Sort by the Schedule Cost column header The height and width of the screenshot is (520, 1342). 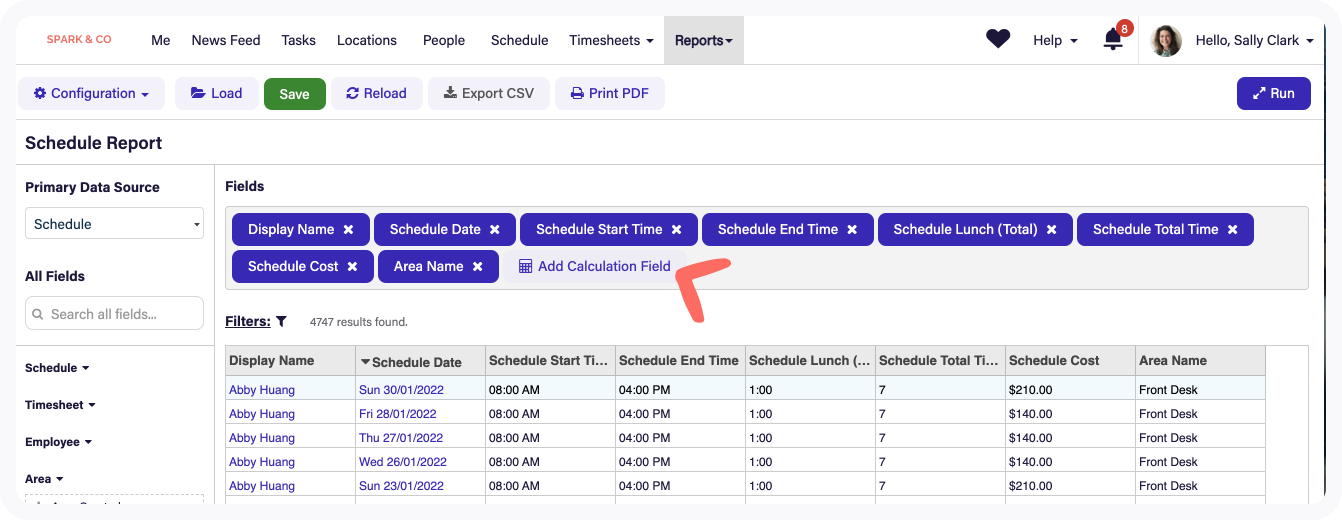[x=1070, y=361]
